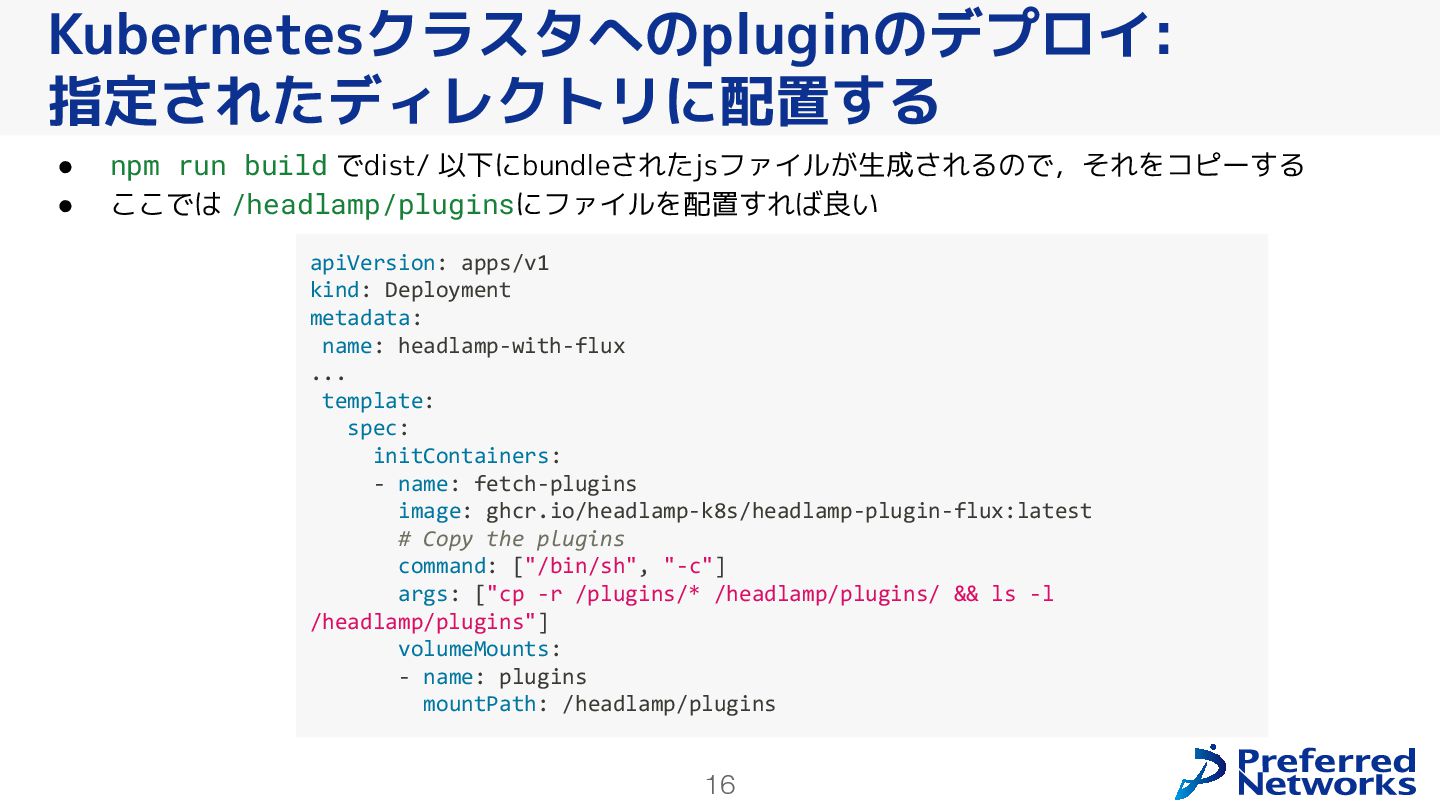1440x810 pixels.
Task: Click the 'mountPath: /headlamp/plugins' line
Action: [x=599, y=704]
